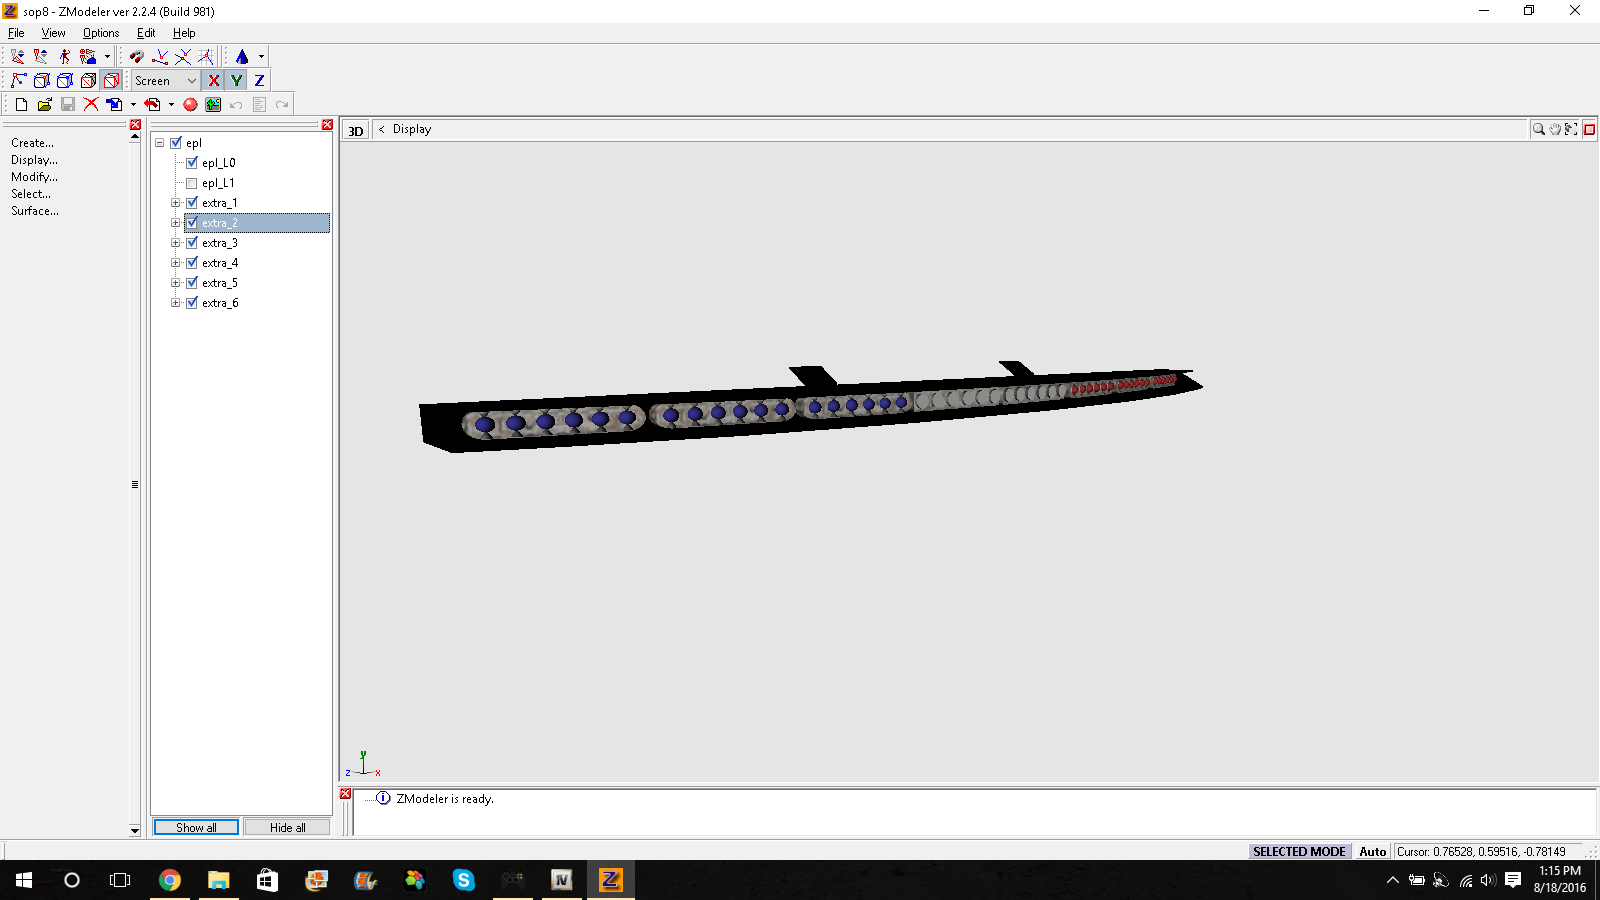The width and height of the screenshot is (1600, 900).
Task: Activate the viewport pan hand icon
Action: tap(1555, 129)
